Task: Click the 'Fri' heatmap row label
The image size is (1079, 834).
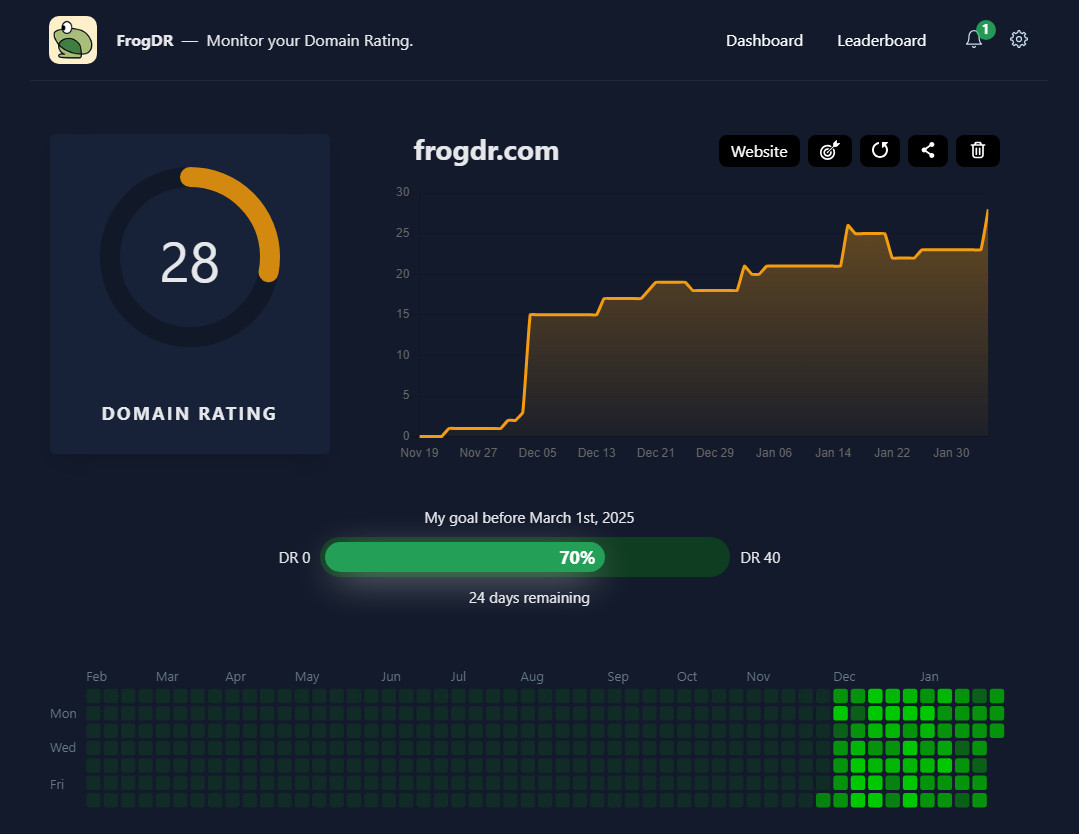Action: point(56,784)
